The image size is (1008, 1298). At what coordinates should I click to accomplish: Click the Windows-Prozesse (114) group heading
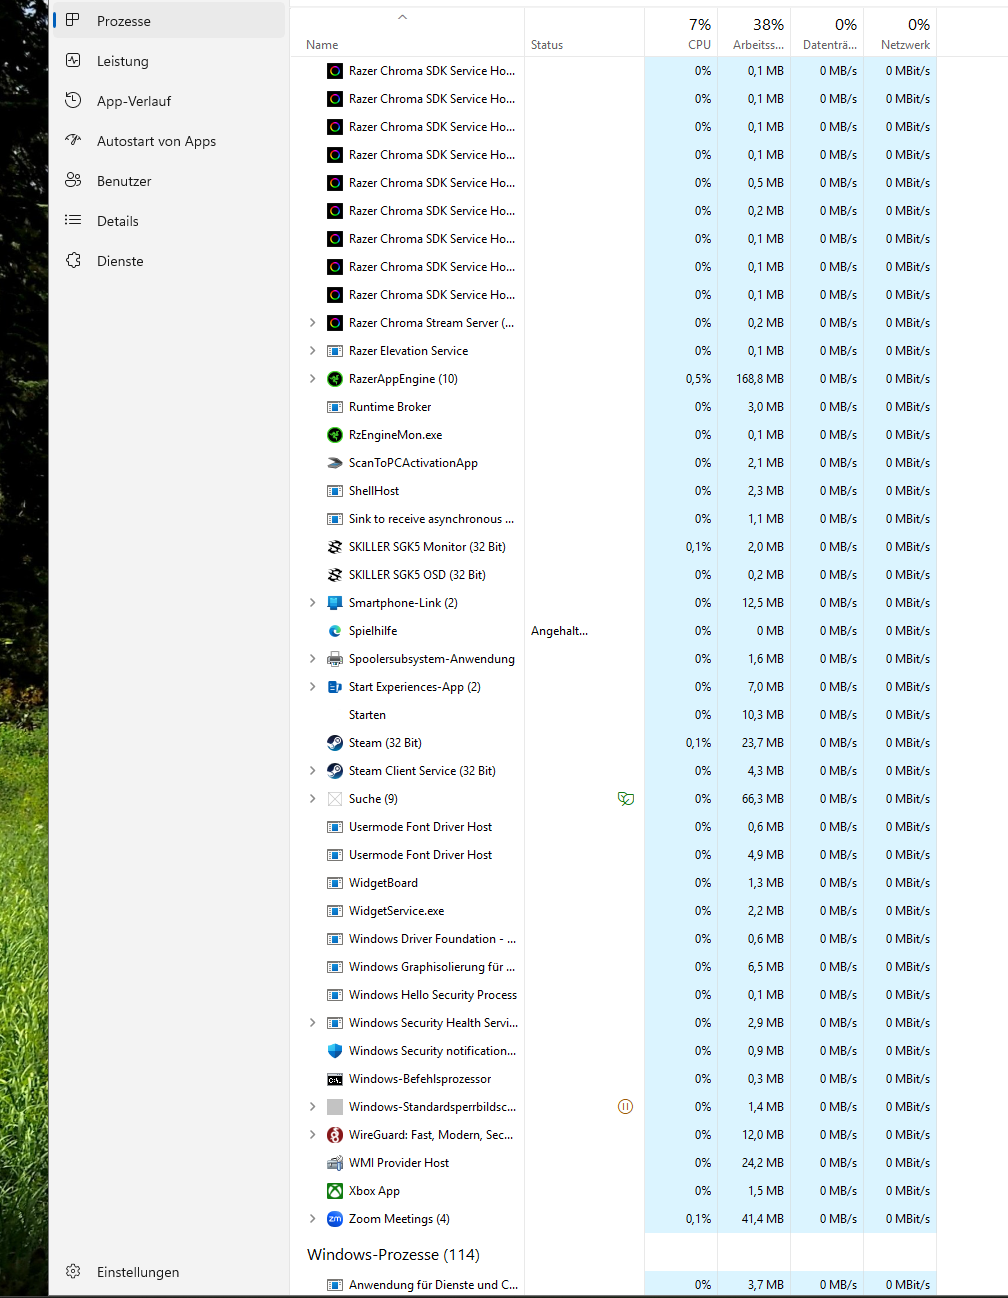[393, 1254]
